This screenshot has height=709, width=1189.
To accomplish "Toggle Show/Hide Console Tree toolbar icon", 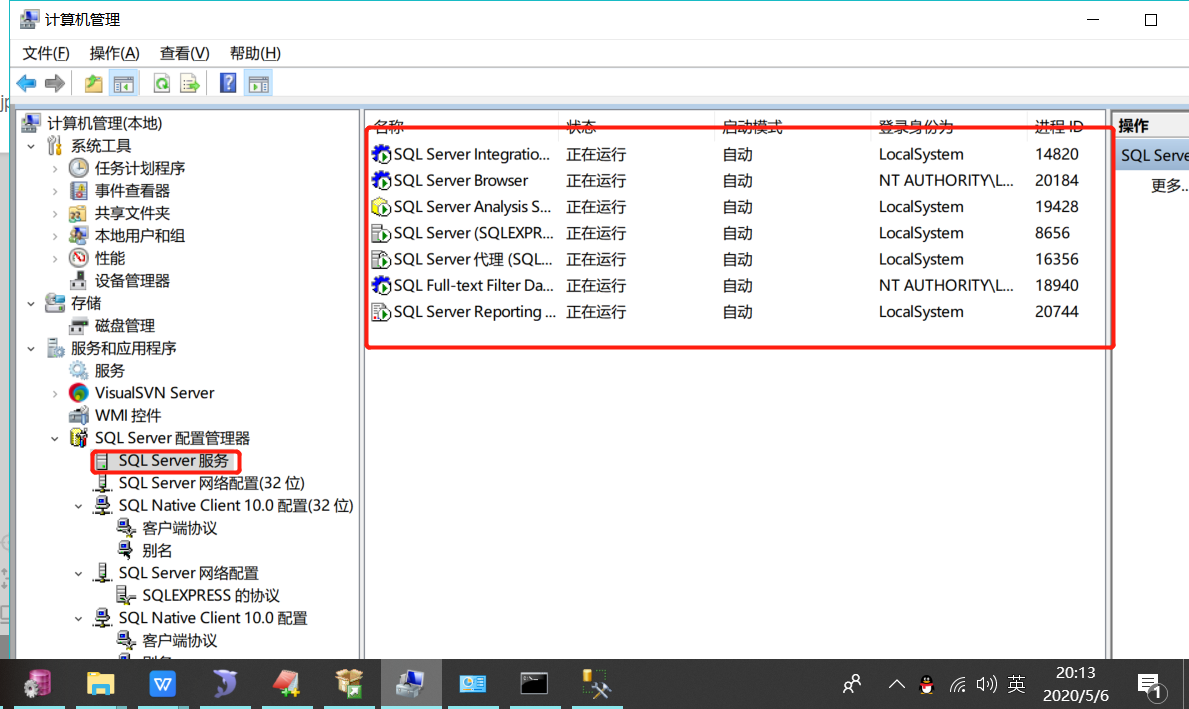I will (124, 83).
